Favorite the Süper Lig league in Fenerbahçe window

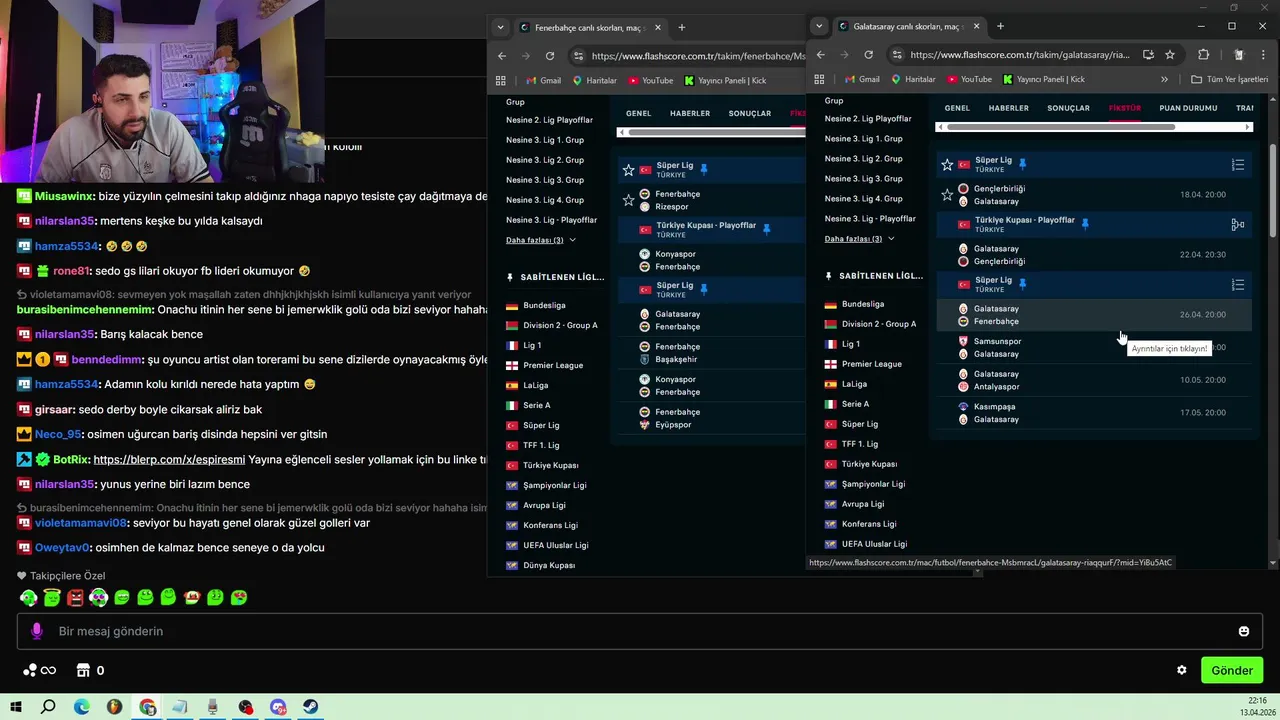click(628, 170)
